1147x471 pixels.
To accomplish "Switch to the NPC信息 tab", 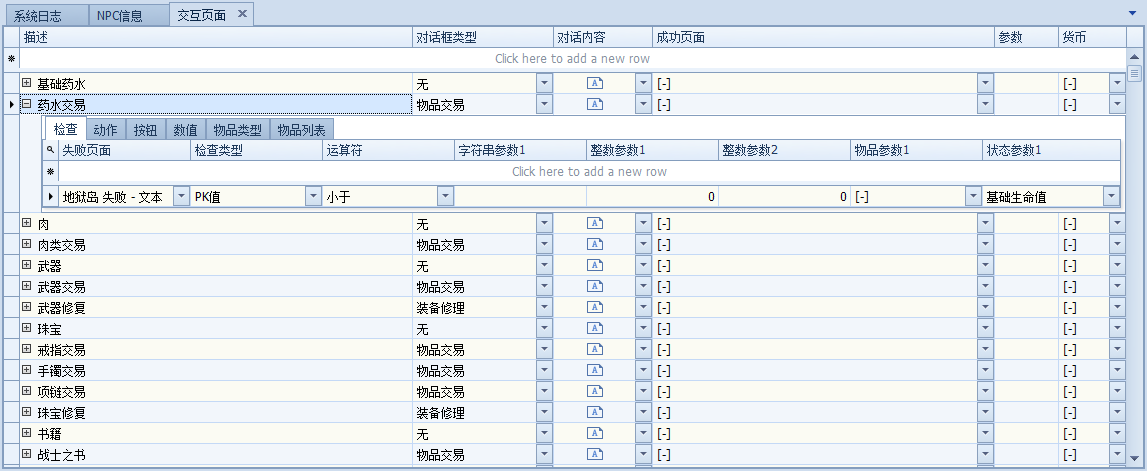I will coord(120,15).
